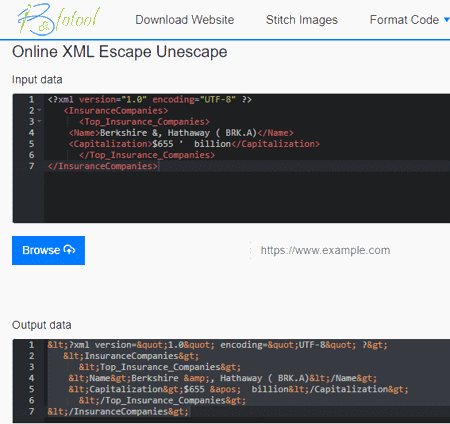The image size is (450, 424).
Task: Click output line &lt;/InsuranceCompanies&gt;
Action: (x=118, y=411)
